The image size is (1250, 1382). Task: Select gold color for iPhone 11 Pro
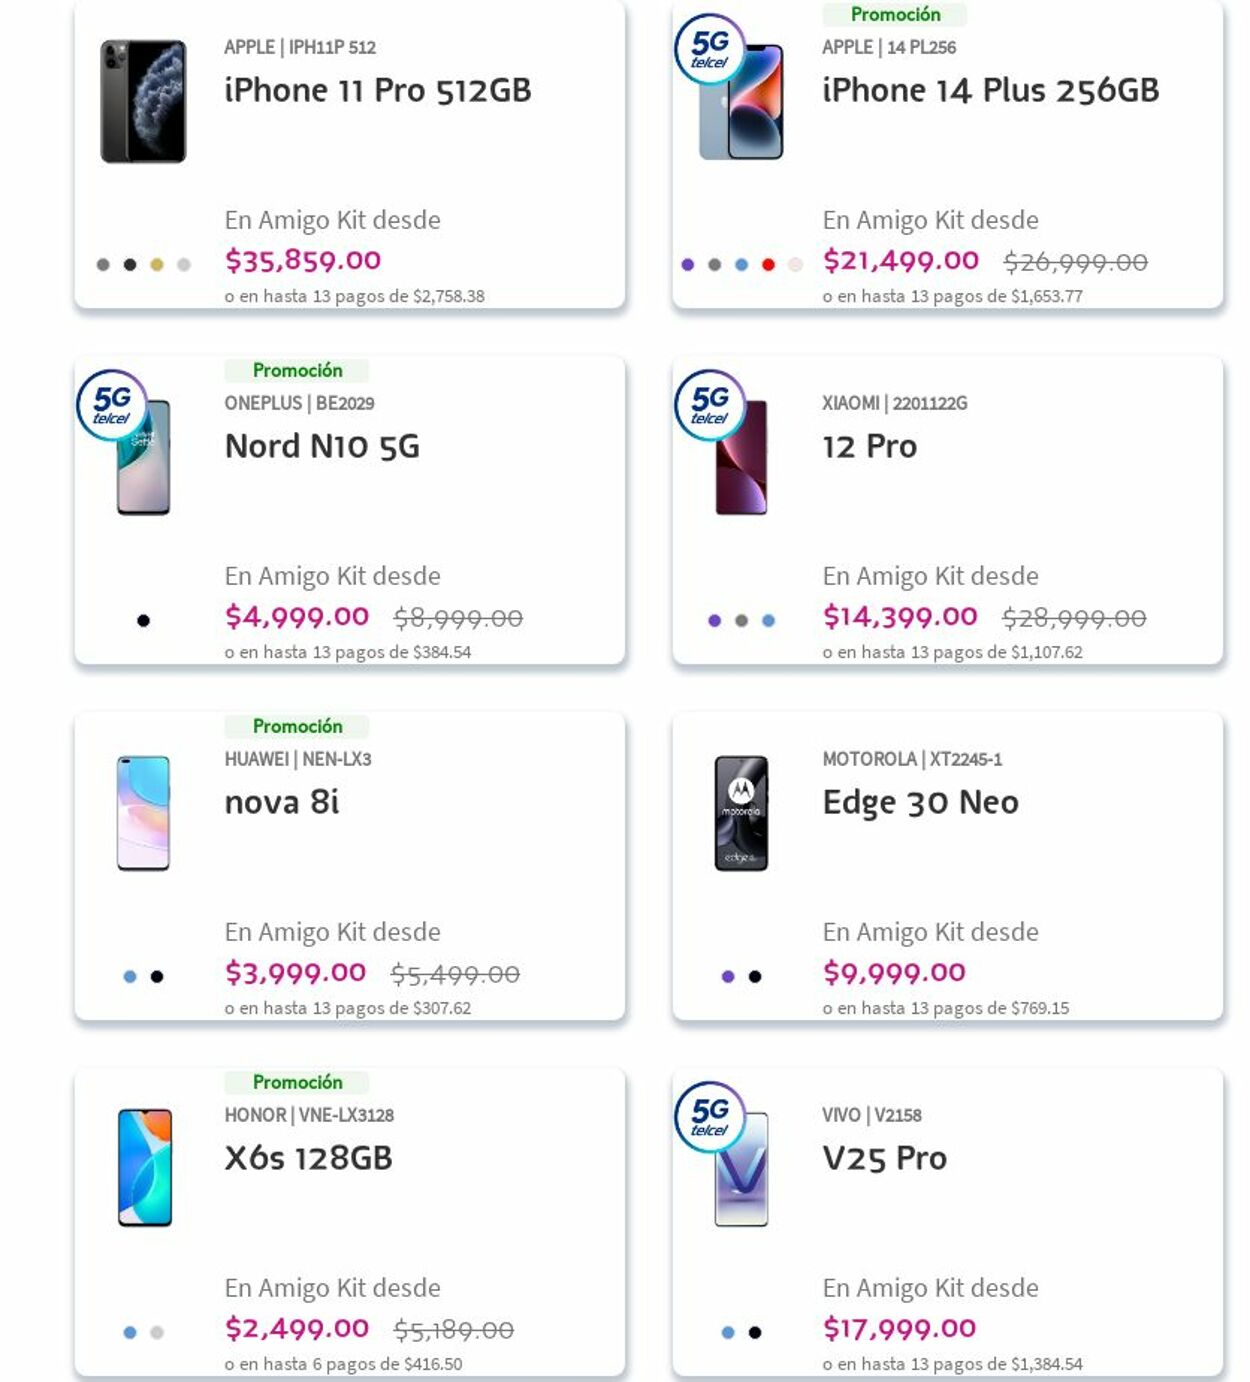tap(157, 265)
